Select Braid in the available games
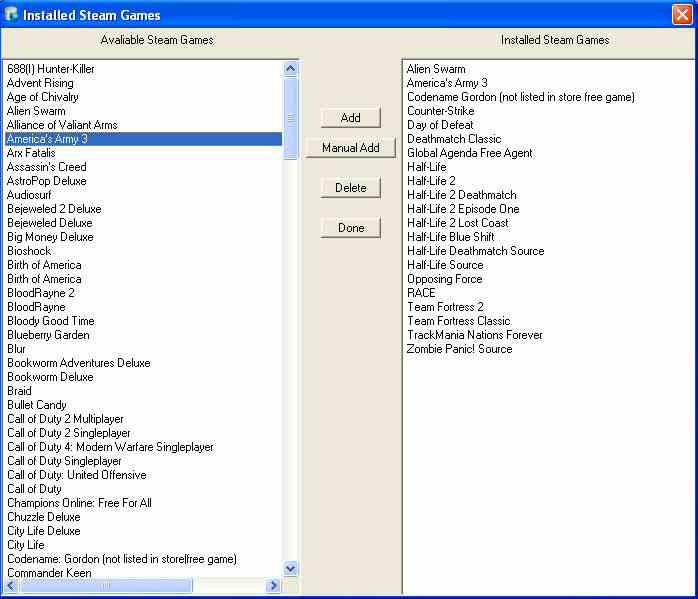 click(19, 391)
